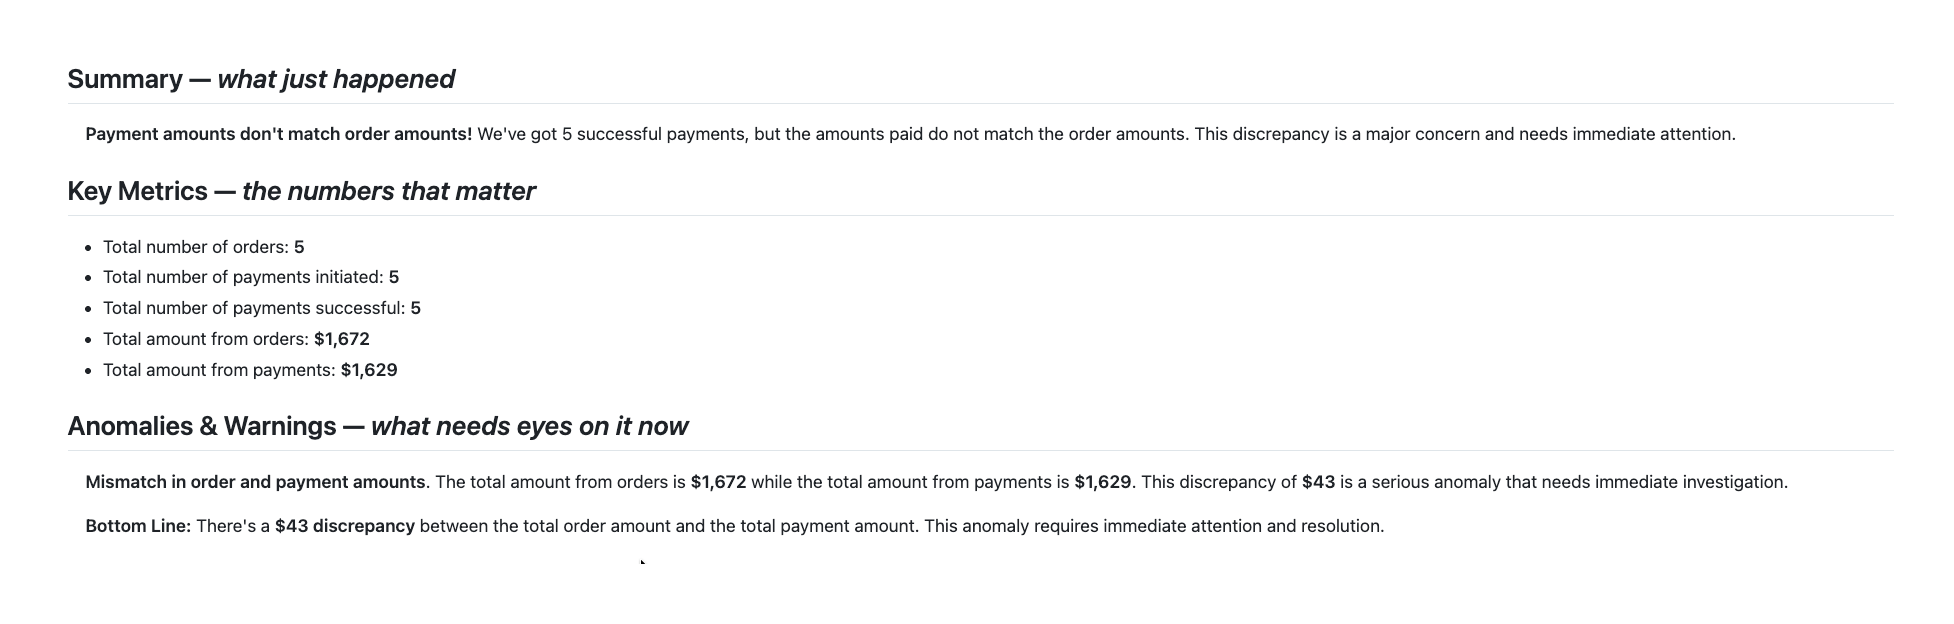The width and height of the screenshot is (1954, 624).
Task: Click the 'Anomalies & Warnings' heading text
Action: (202, 426)
